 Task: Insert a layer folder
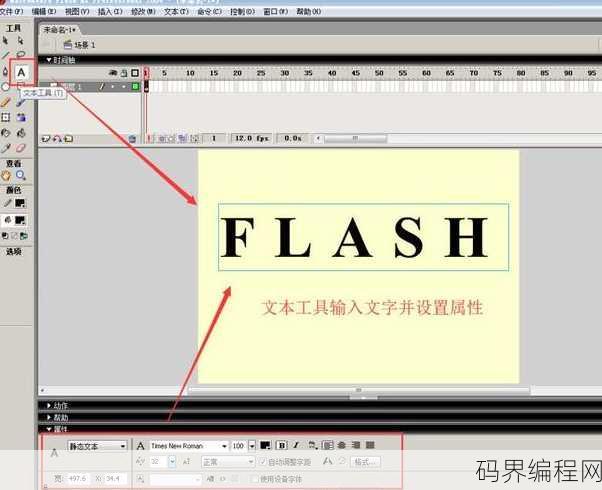[x=68, y=139]
